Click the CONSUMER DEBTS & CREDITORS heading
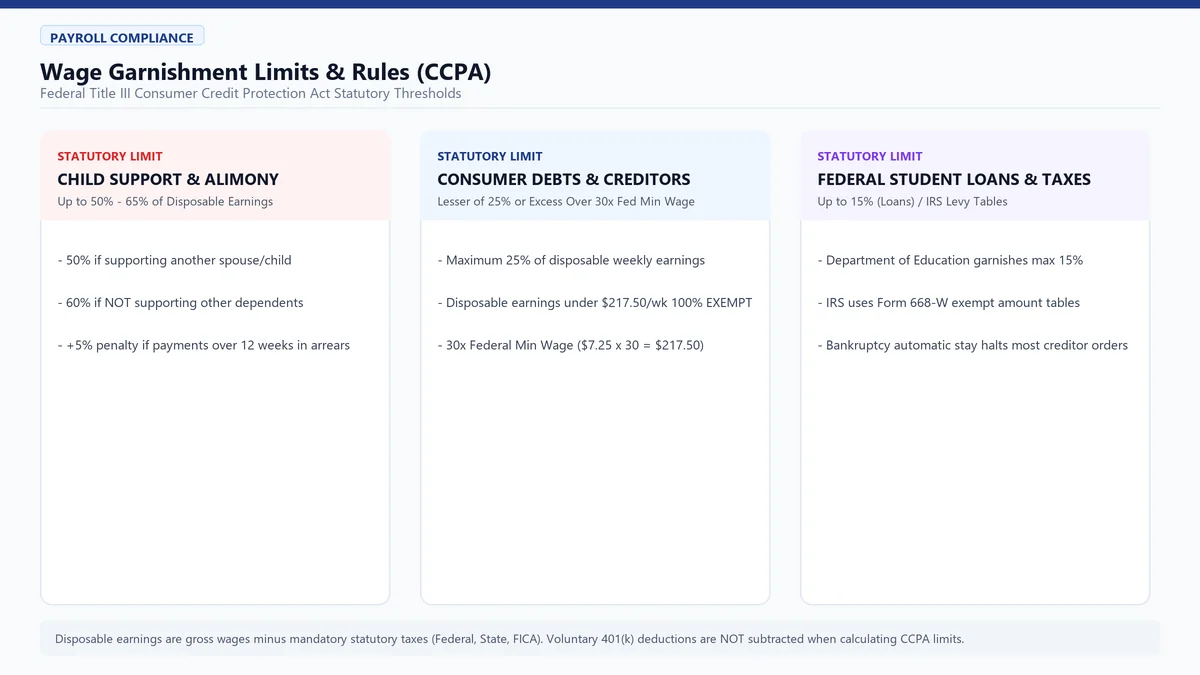This screenshot has width=1200, height=675. tap(564, 180)
